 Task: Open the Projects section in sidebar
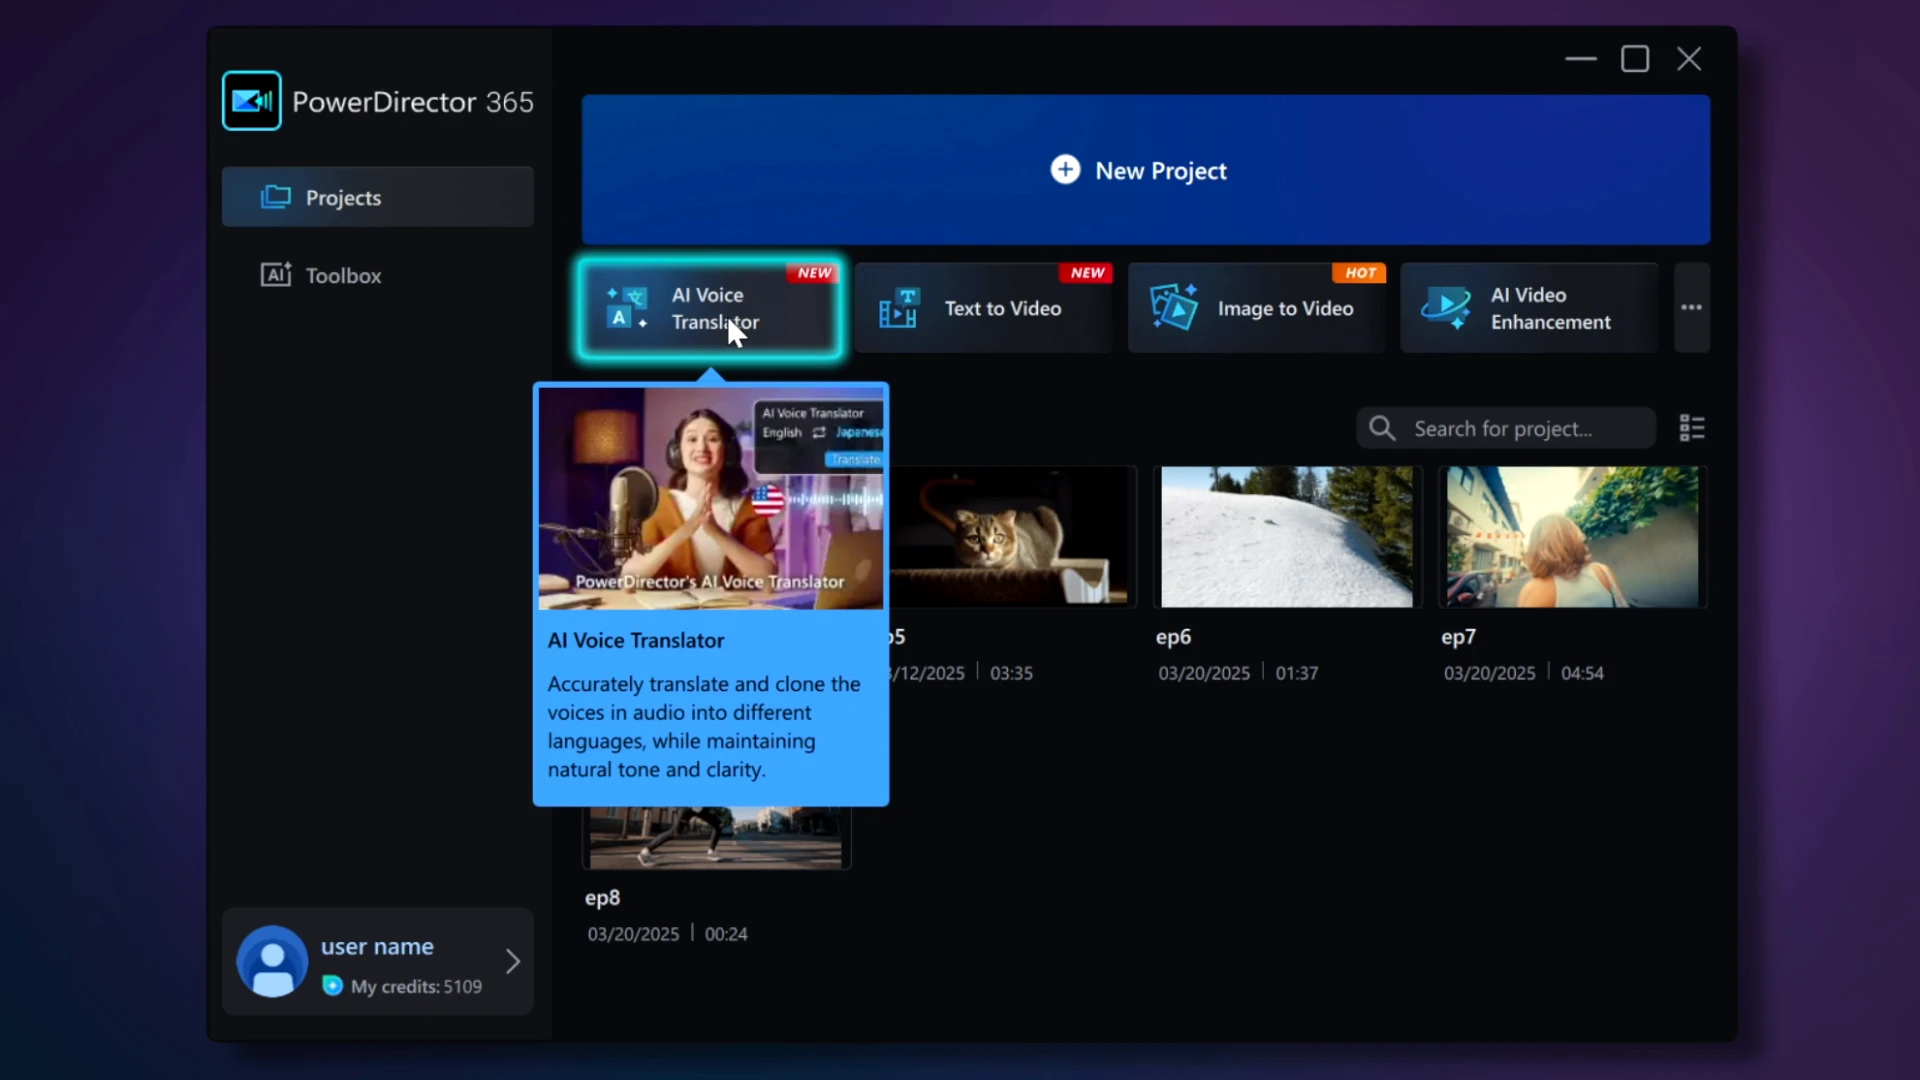377,197
